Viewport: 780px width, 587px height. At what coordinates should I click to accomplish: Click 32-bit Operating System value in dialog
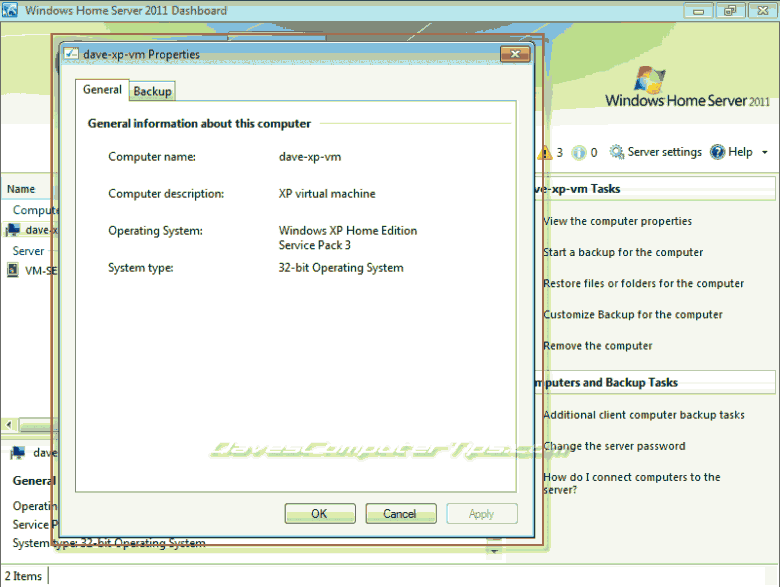[x=341, y=268]
